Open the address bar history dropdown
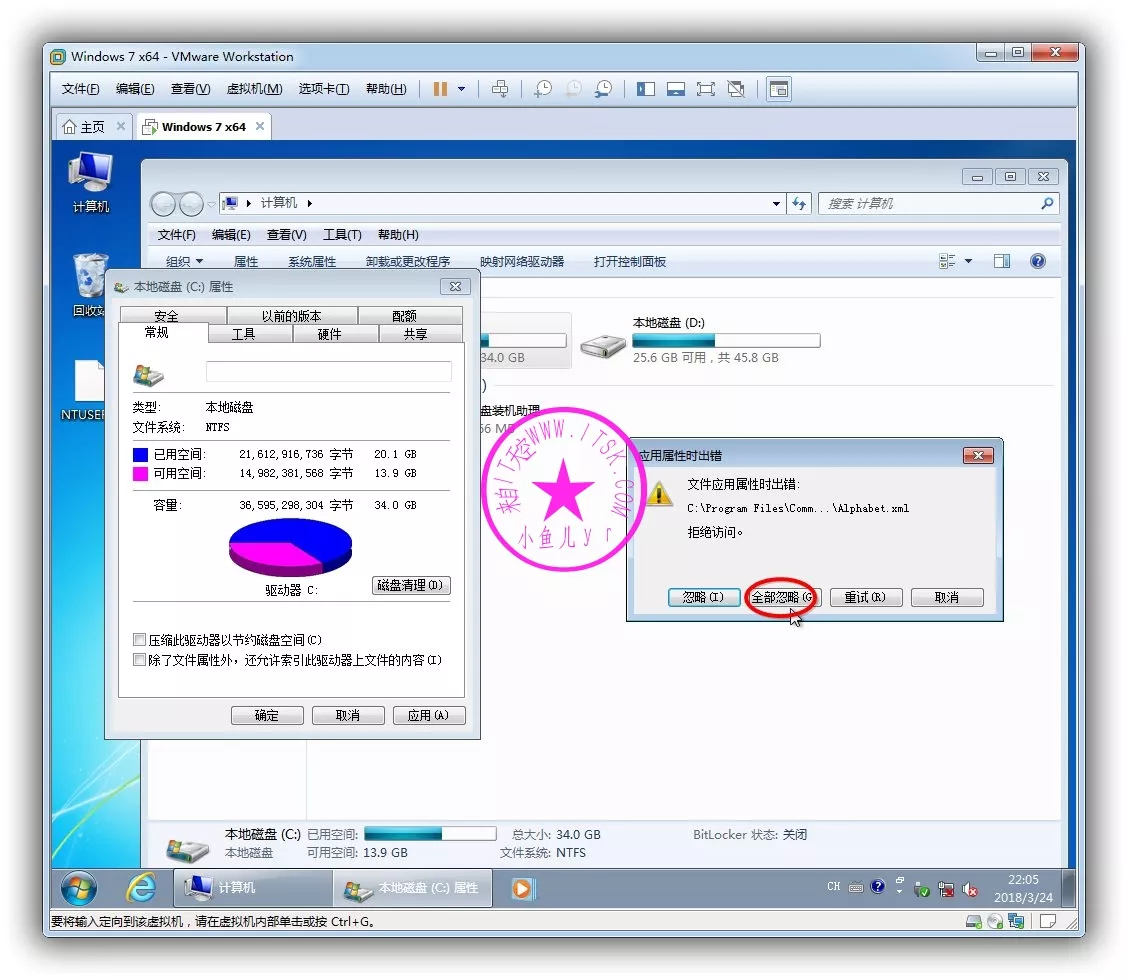Viewport: 1128px width, 980px height. pyautogui.click(x=777, y=204)
